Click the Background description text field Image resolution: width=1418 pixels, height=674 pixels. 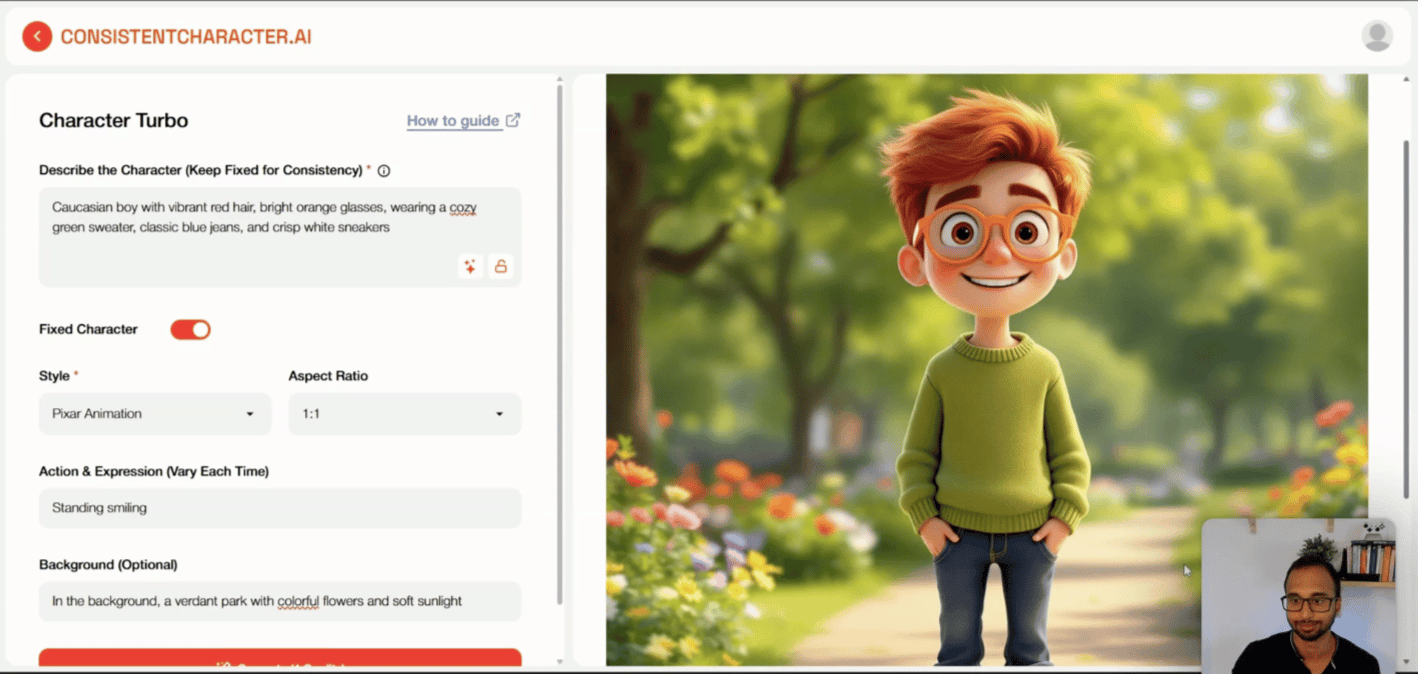click(x=280, y=601)
